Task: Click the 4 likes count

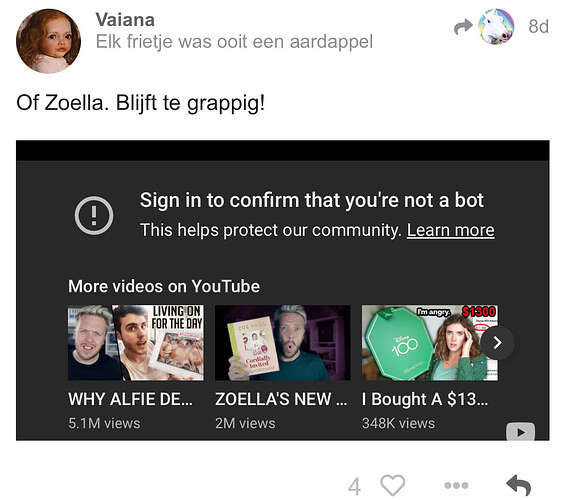Action: 354,486
